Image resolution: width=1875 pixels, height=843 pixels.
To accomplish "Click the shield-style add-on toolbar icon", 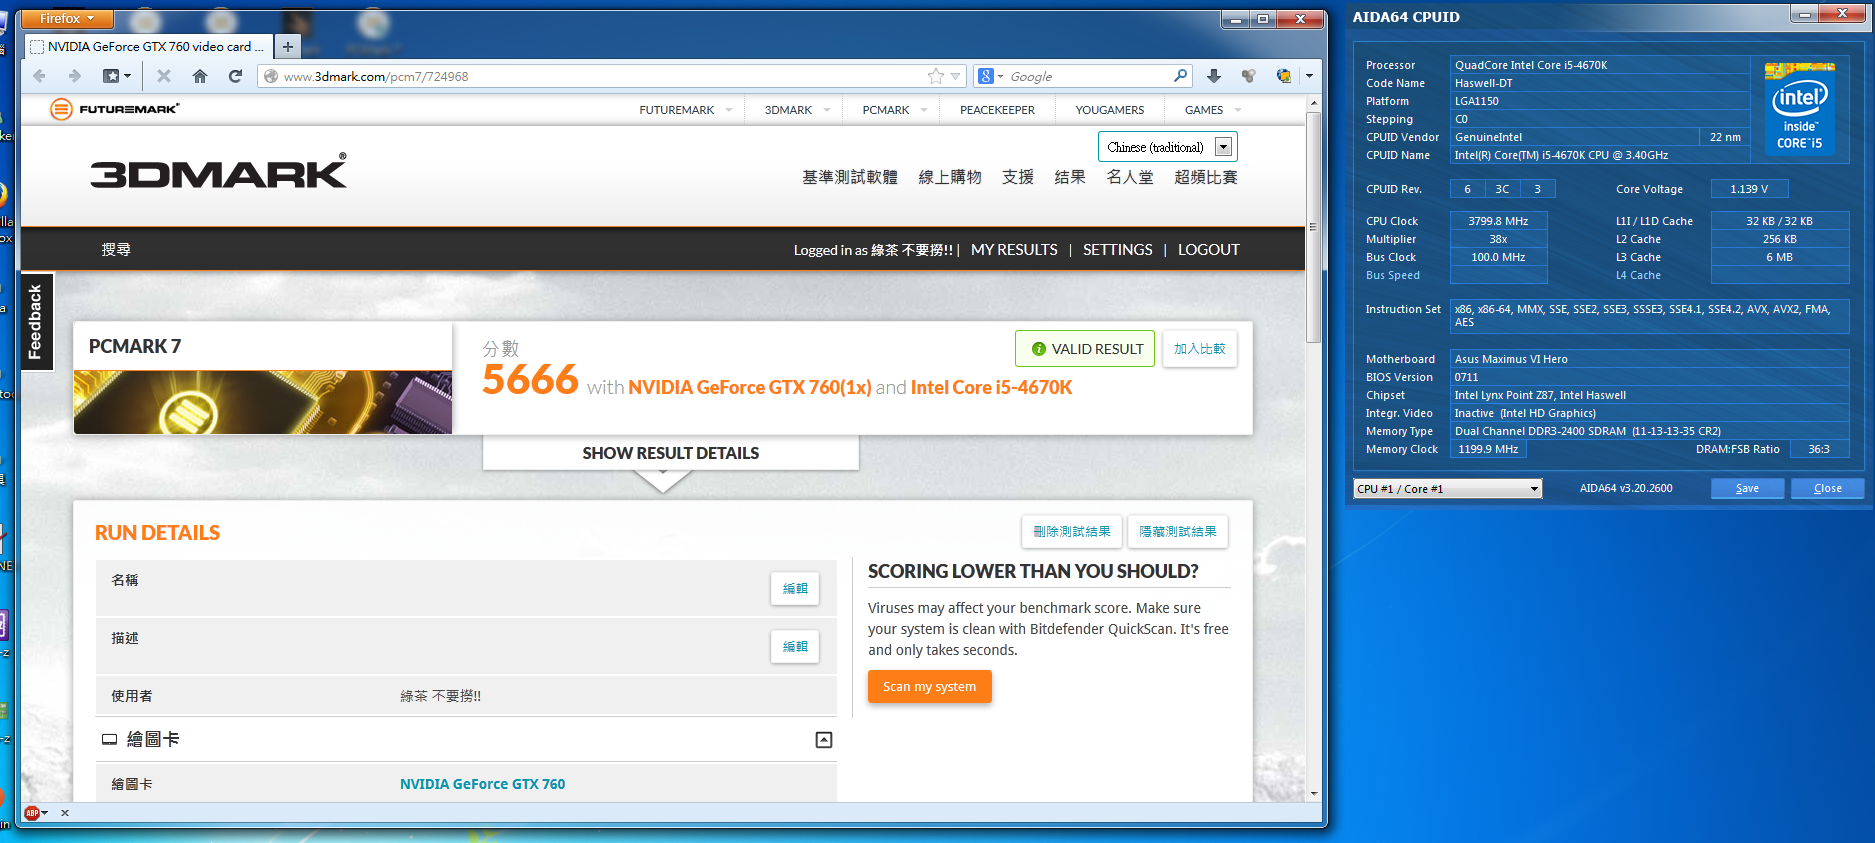I will pos(1249,76).
